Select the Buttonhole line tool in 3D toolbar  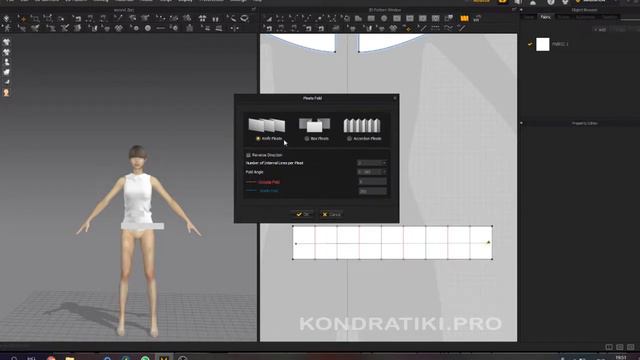(160, 28)
